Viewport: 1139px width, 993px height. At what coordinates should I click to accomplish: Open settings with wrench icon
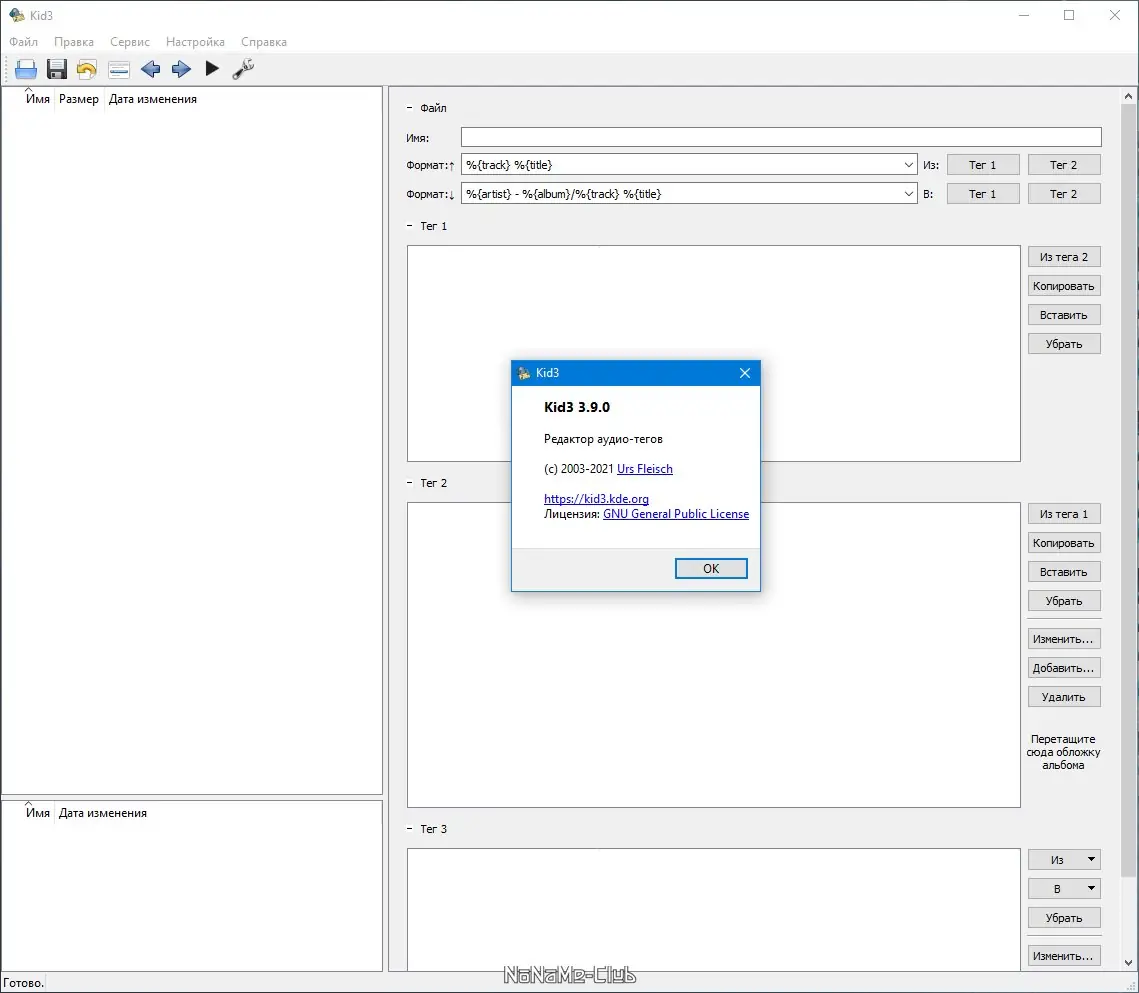(243, 69)
